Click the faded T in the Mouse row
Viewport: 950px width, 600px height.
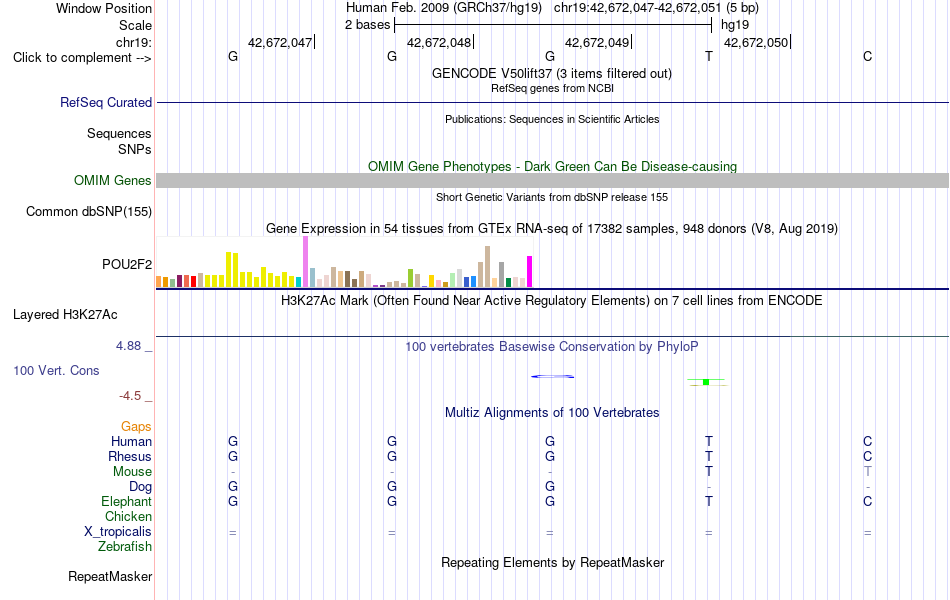click(x=868, y=471)
